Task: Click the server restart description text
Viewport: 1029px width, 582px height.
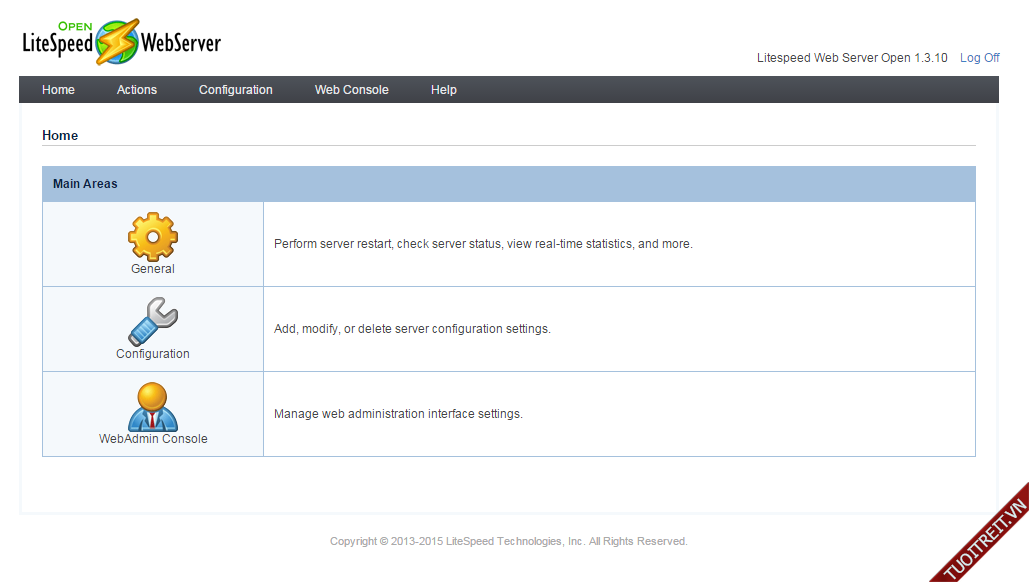Action: click(483, 244)
